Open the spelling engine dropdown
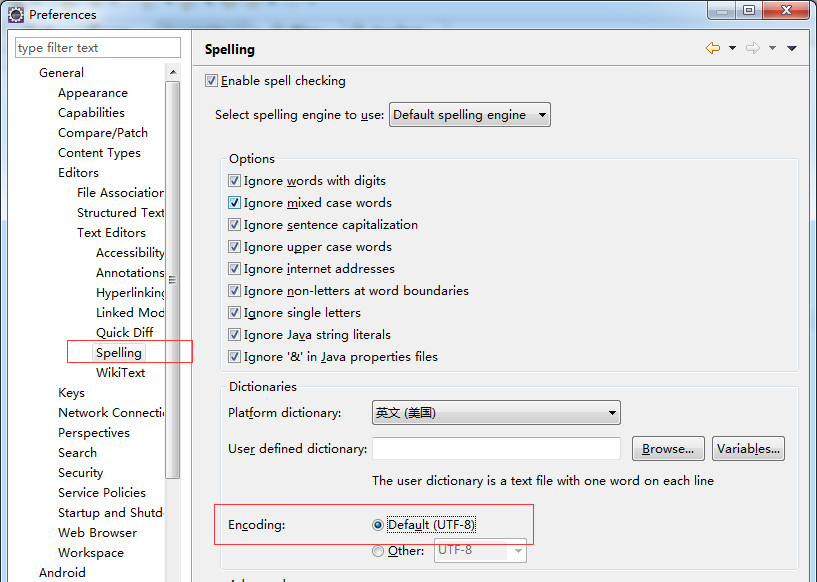 (469, 115)
